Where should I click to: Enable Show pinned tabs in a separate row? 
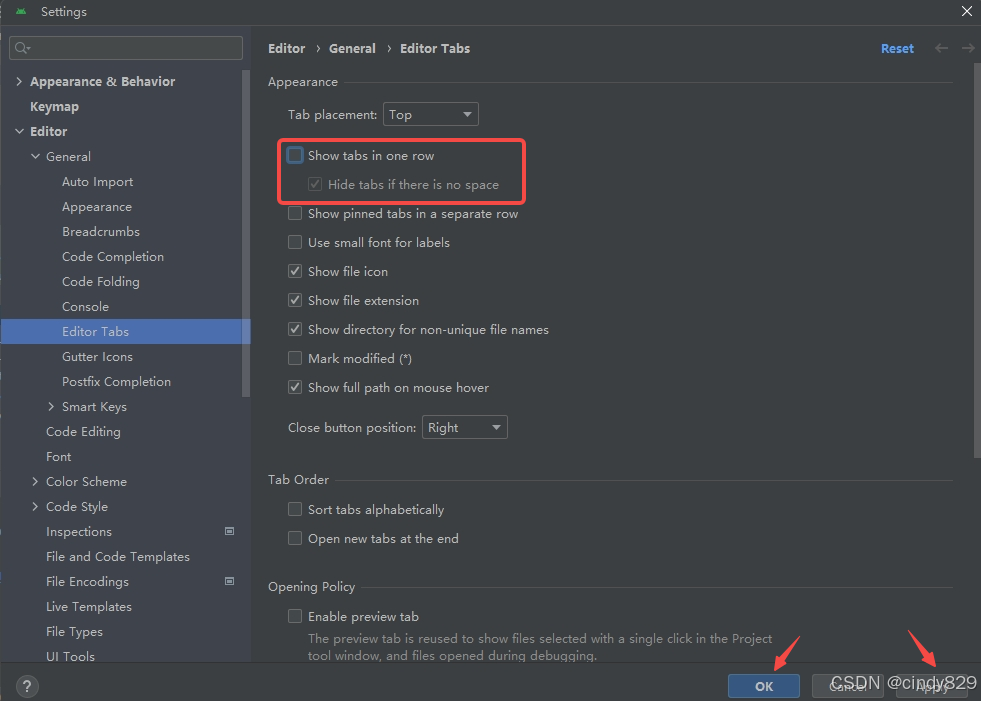pyautogui.click(x=295, y=213)
